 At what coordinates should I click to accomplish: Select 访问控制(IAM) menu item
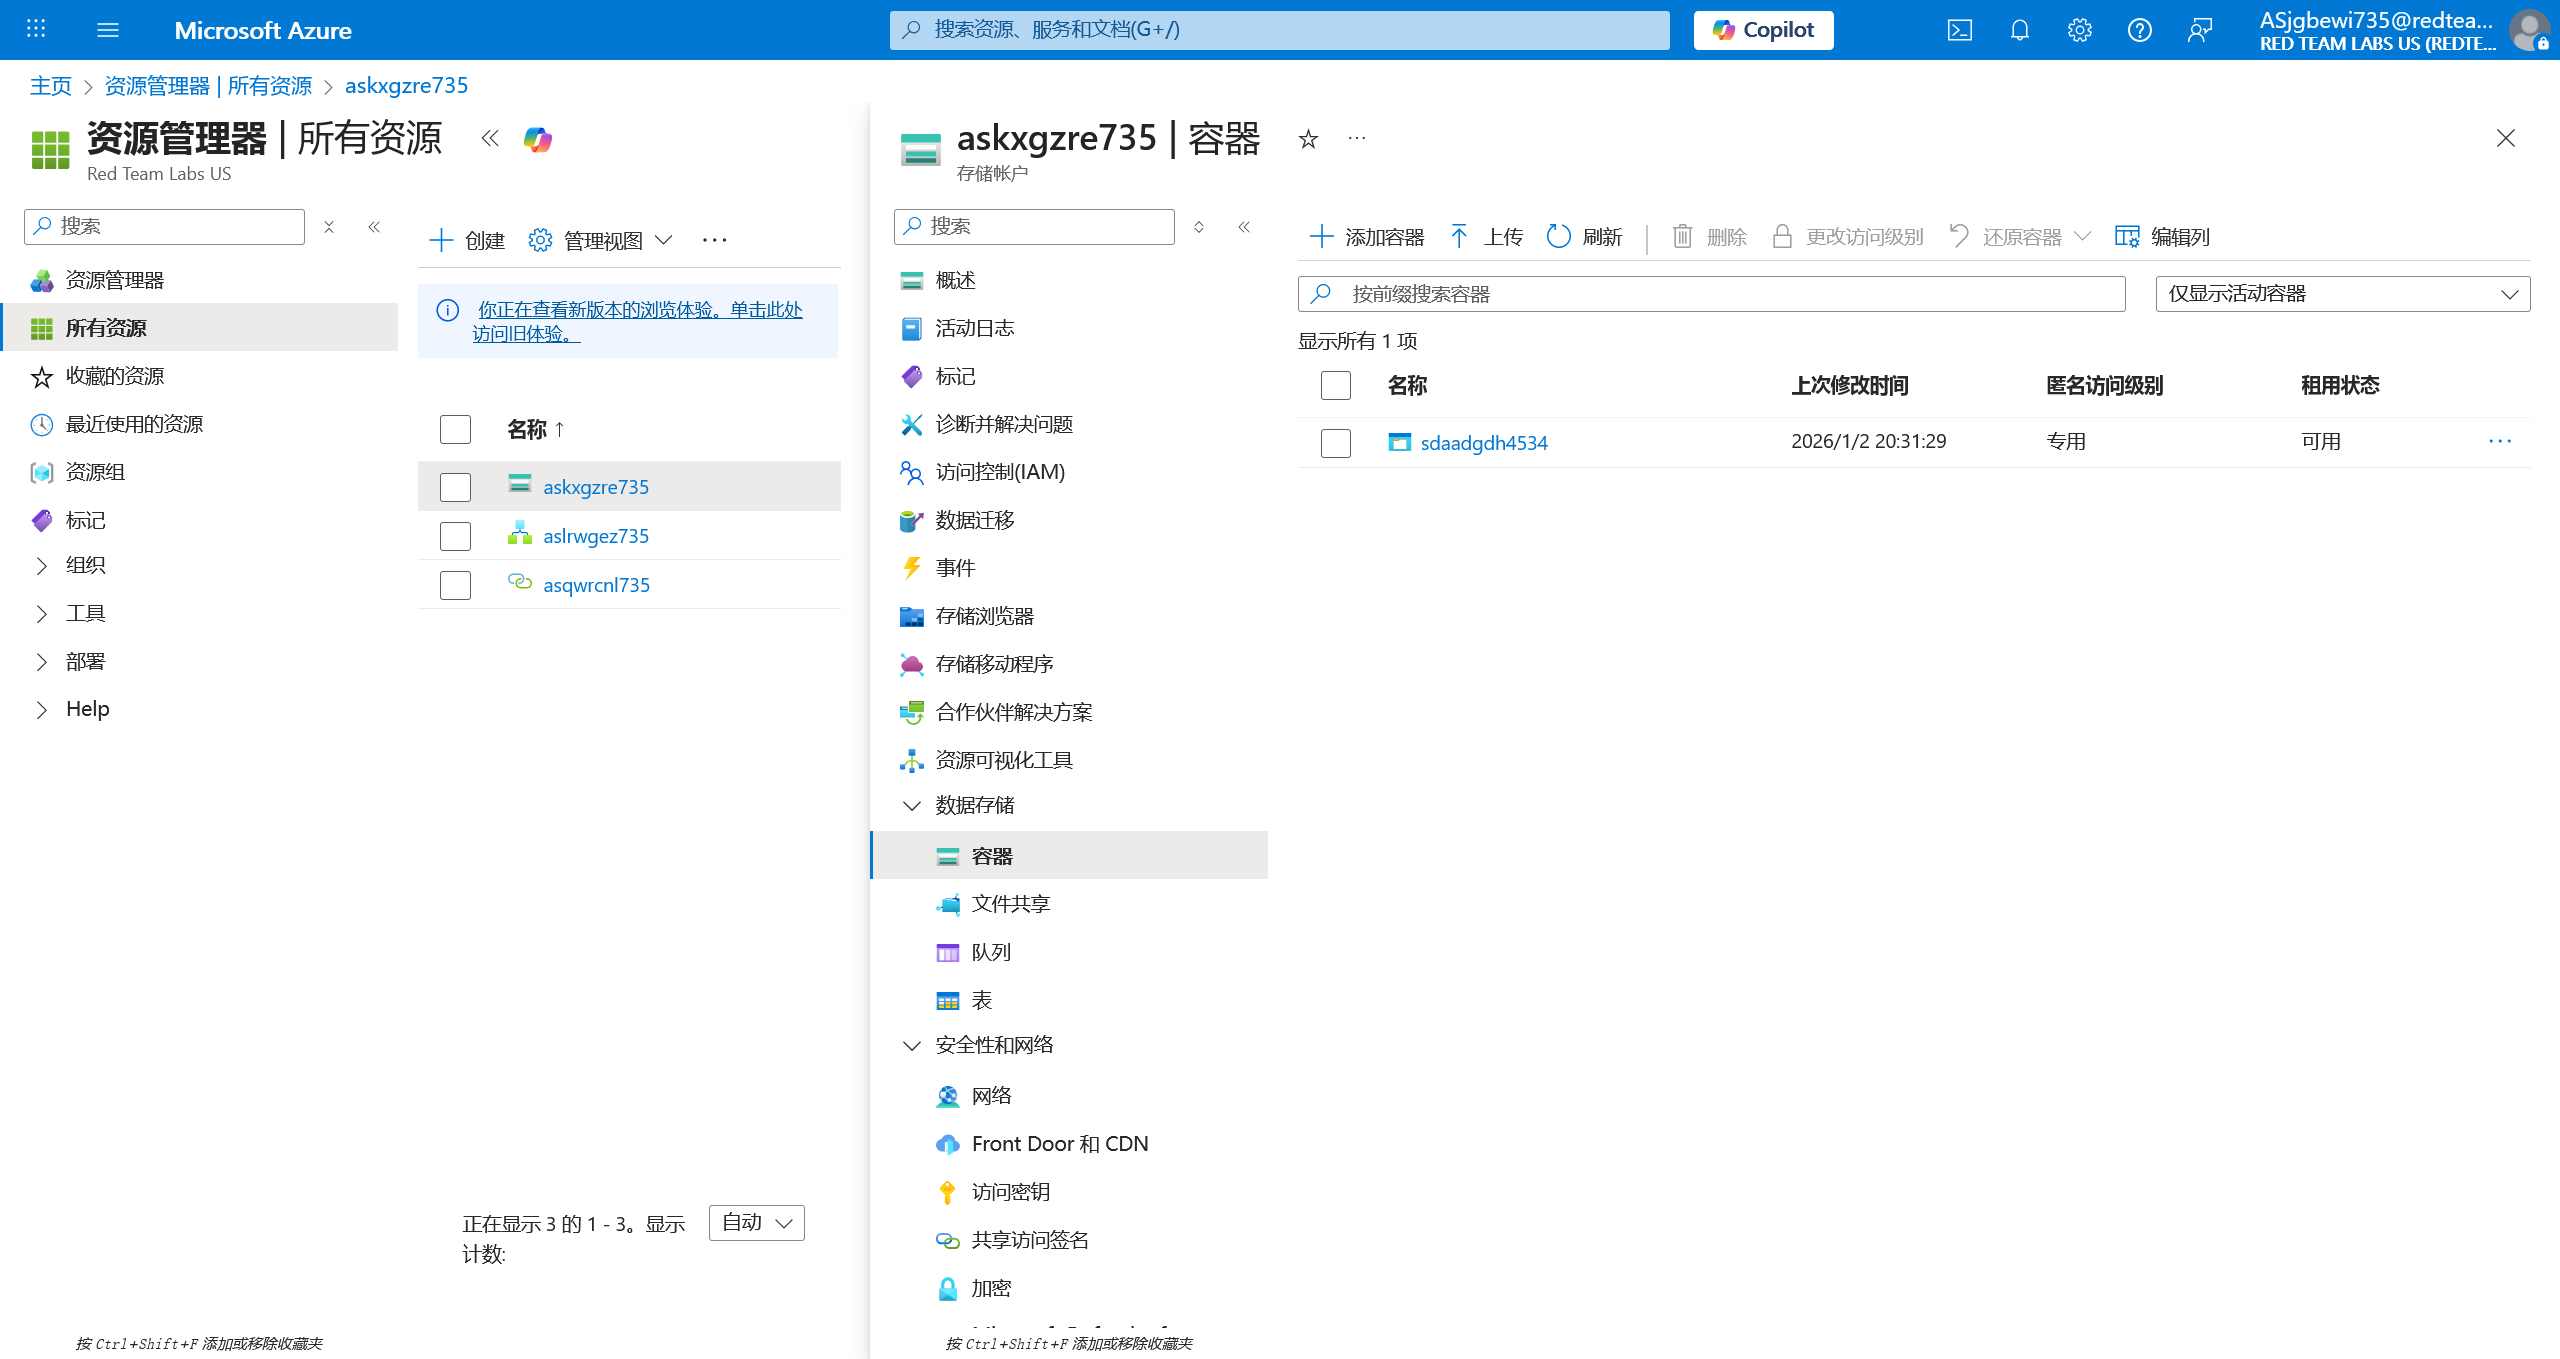click(999, 472)
